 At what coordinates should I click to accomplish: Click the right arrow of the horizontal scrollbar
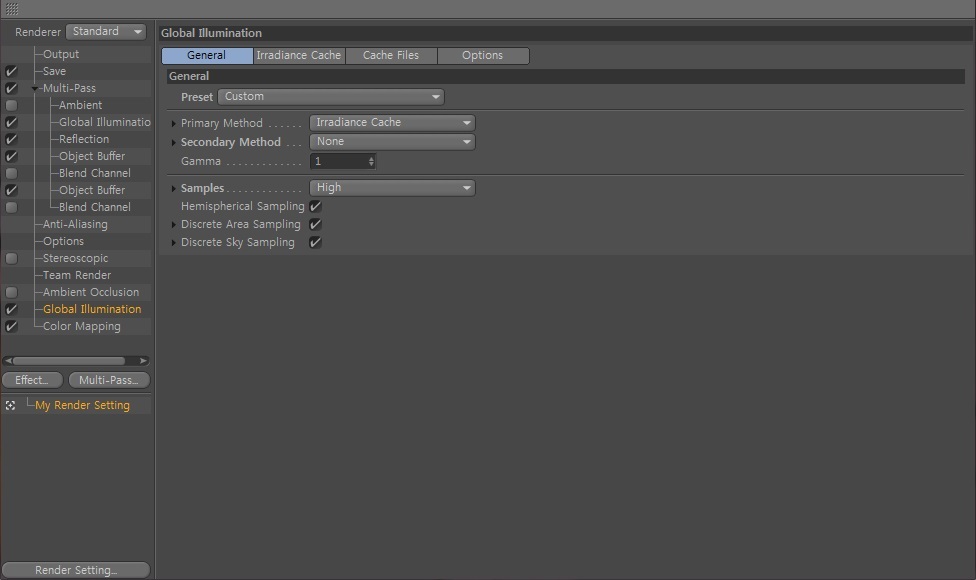(x=144, y=360)
